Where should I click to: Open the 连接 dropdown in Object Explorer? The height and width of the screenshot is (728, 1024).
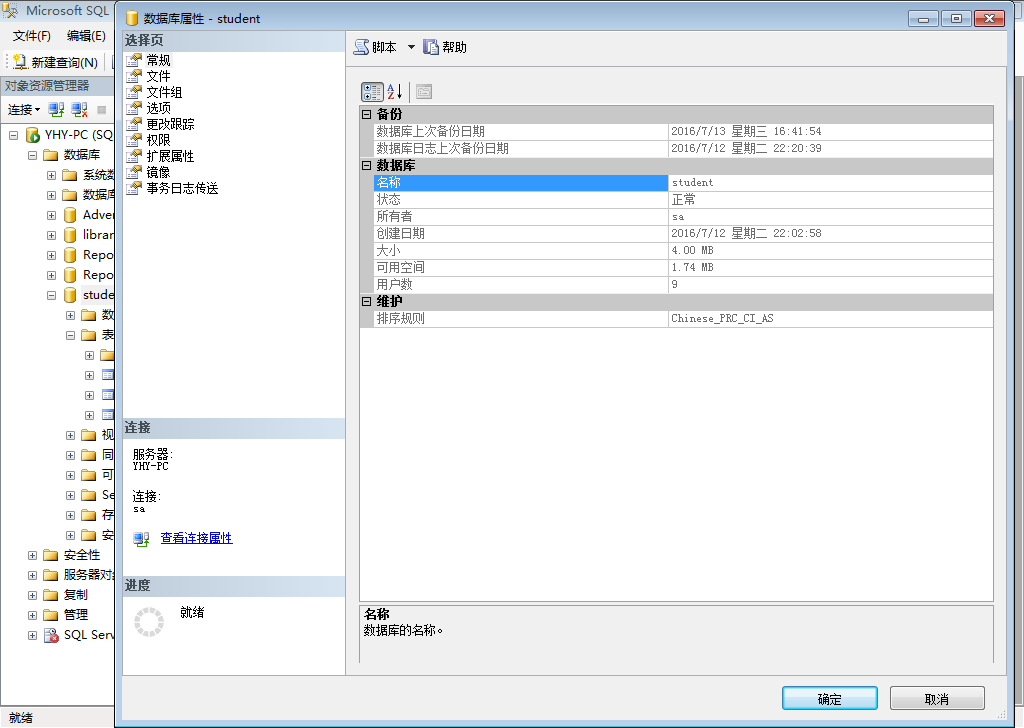[24, 110]
